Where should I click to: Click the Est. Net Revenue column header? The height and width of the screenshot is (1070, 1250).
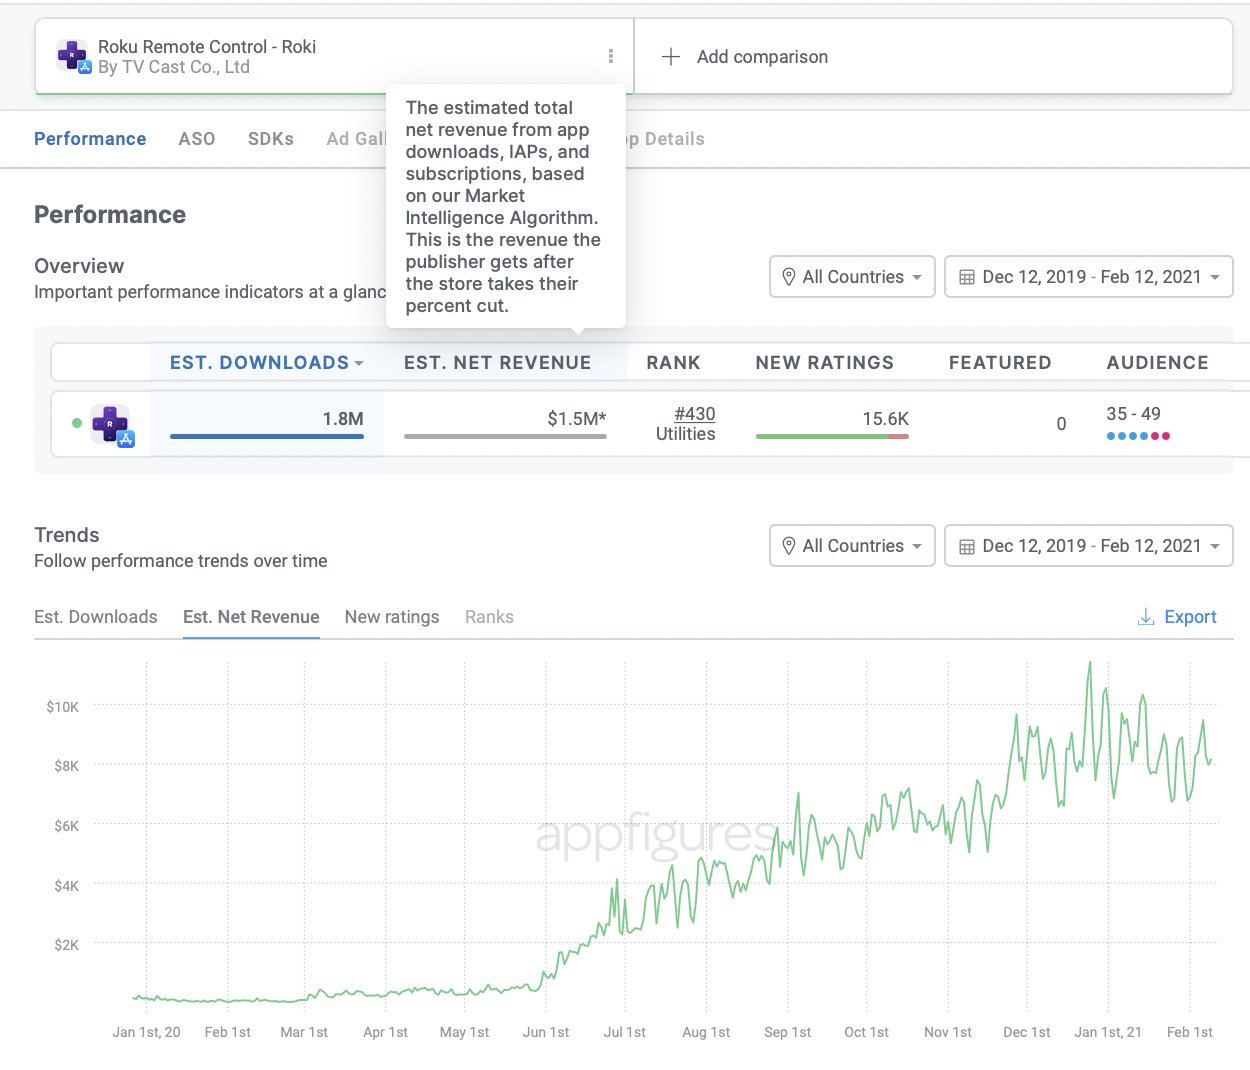[498, 363]
